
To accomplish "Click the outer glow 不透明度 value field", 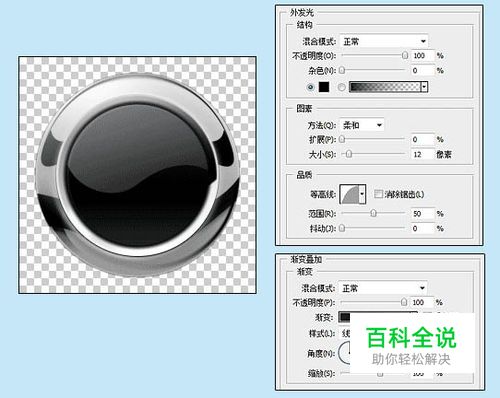I will pyautogui.click(x=422, y=56).
